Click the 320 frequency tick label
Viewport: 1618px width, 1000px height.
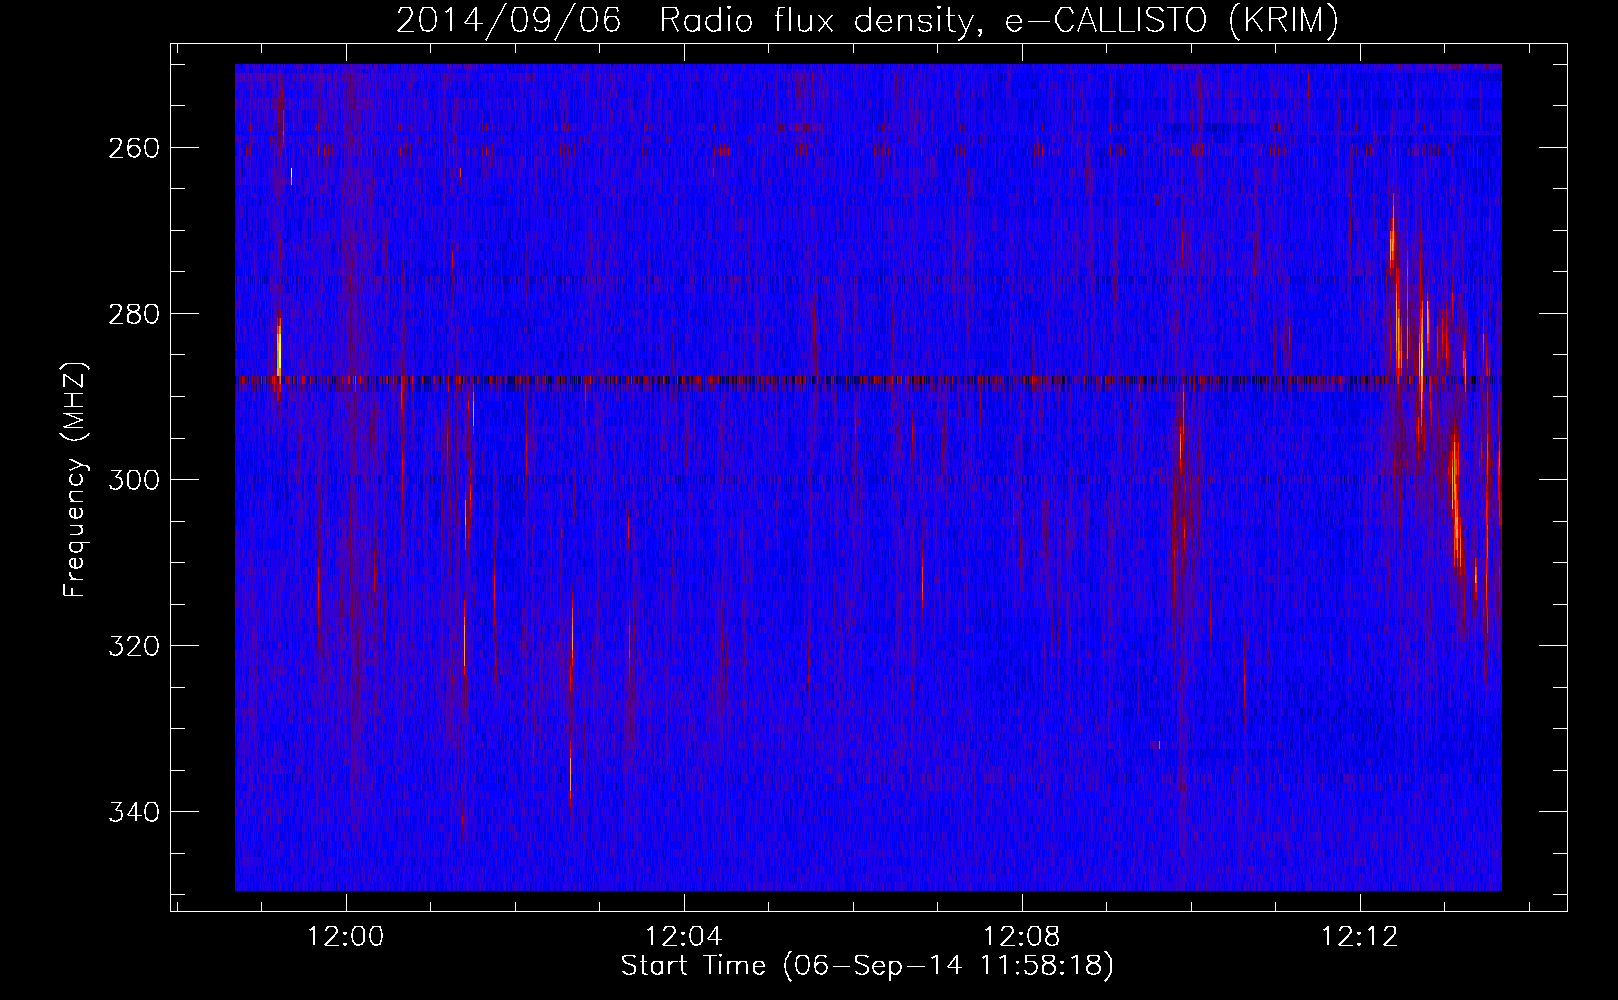134,646
